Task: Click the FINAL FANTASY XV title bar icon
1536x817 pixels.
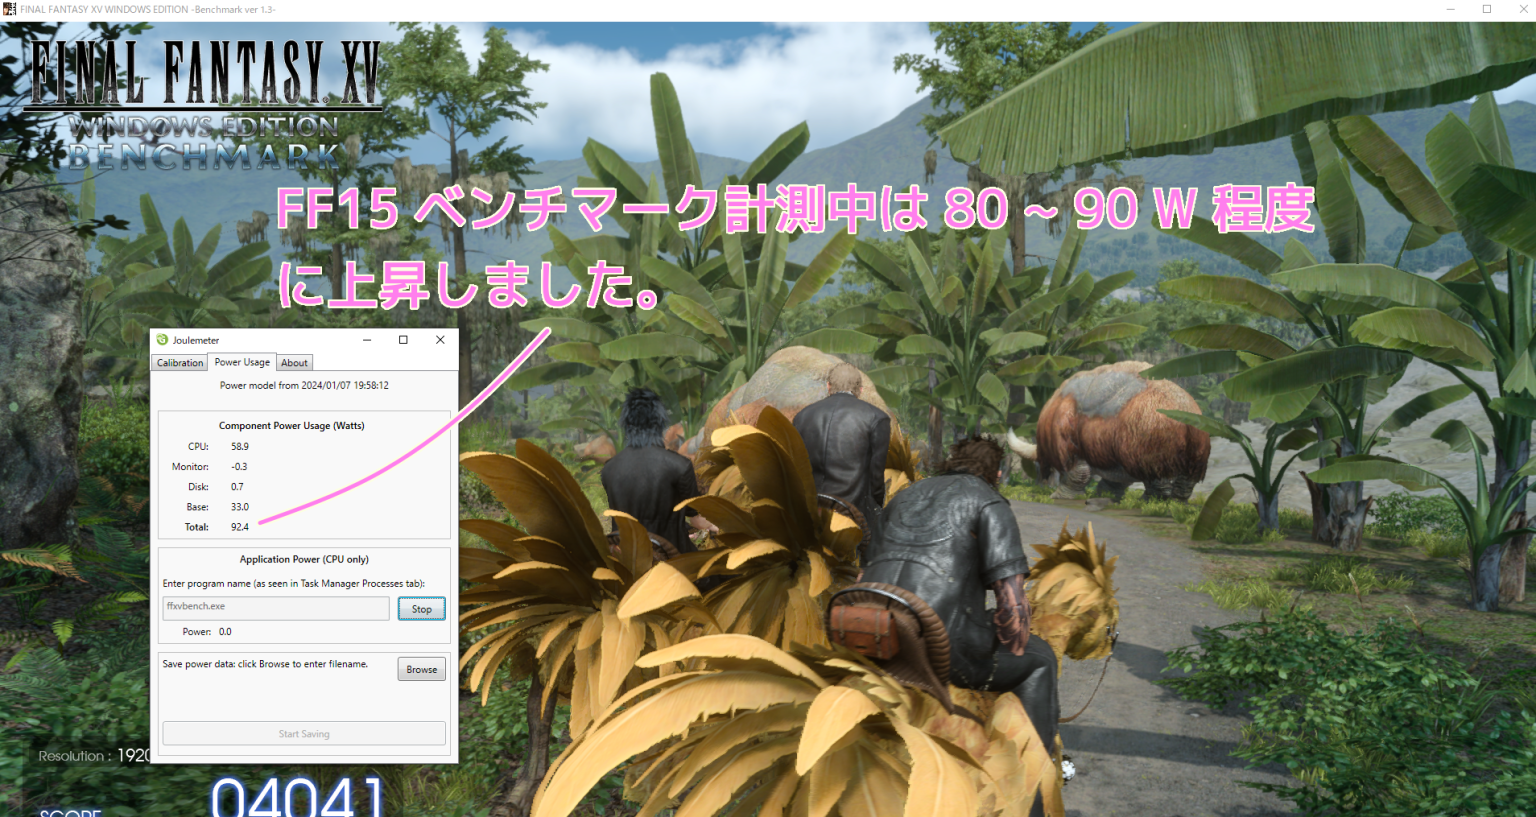Action: (10, 9)
